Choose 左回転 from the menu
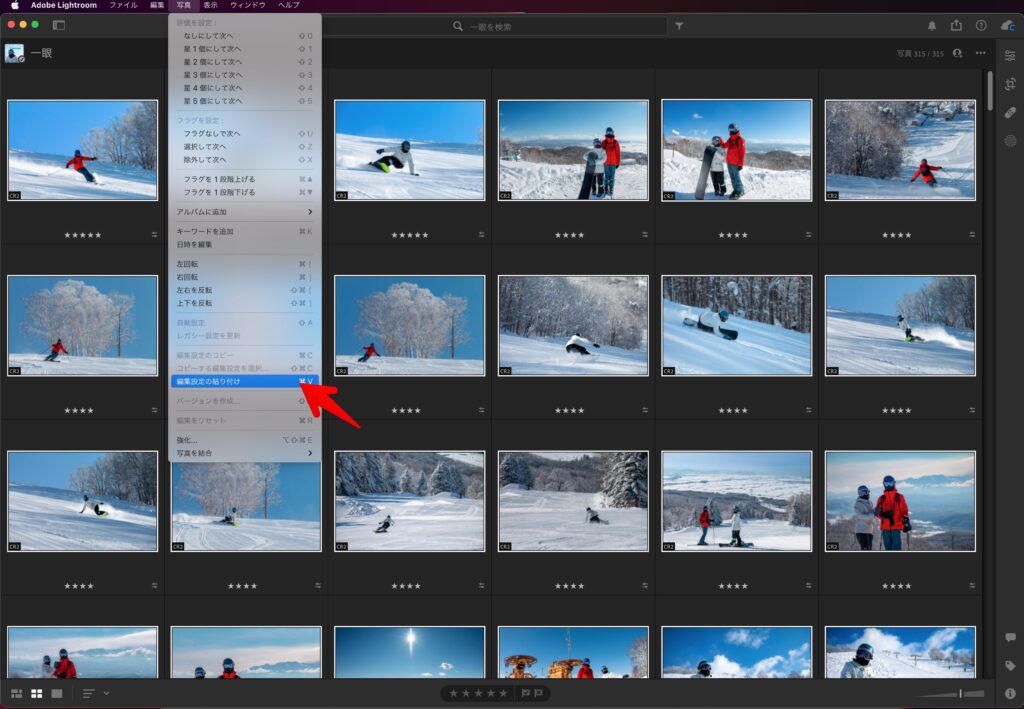The width and height of the screenshot is (1024, 709). 244,264
